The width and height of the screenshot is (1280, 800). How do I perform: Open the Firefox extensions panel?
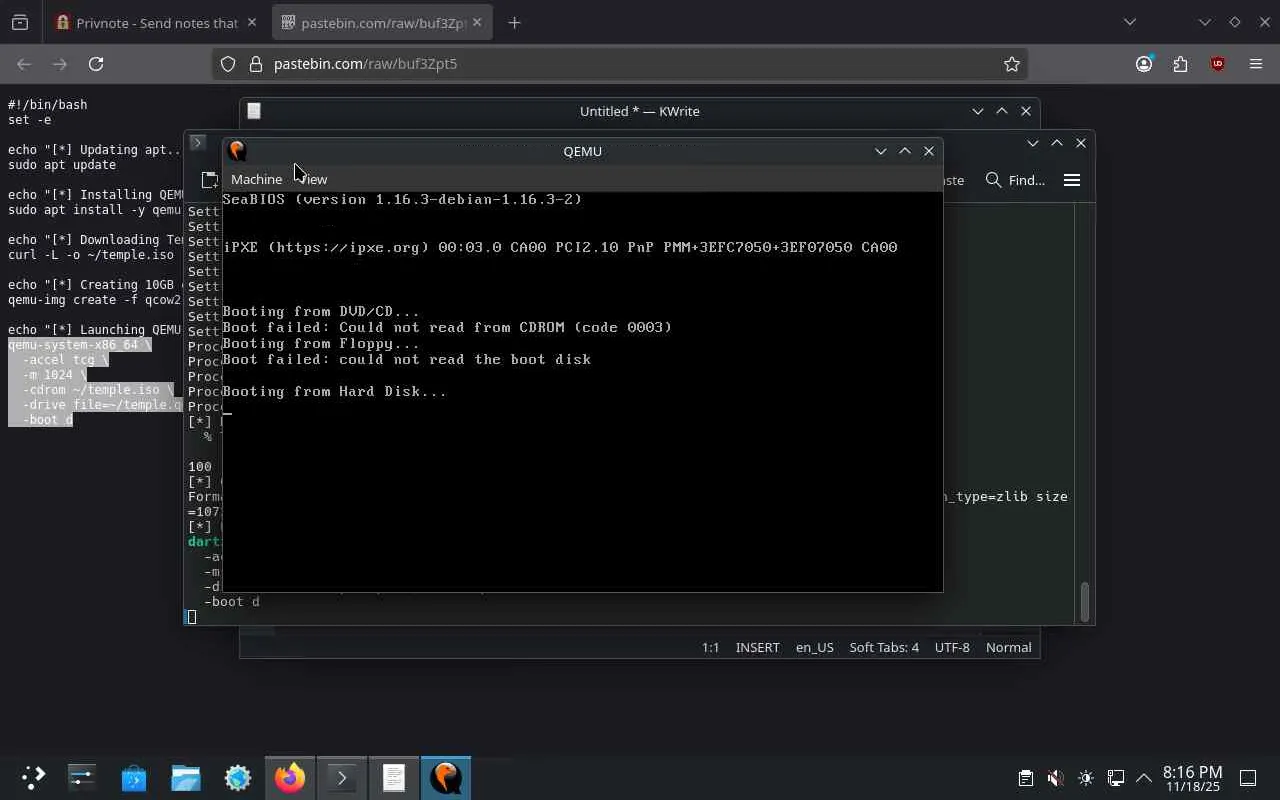[x=1181, y=64]
